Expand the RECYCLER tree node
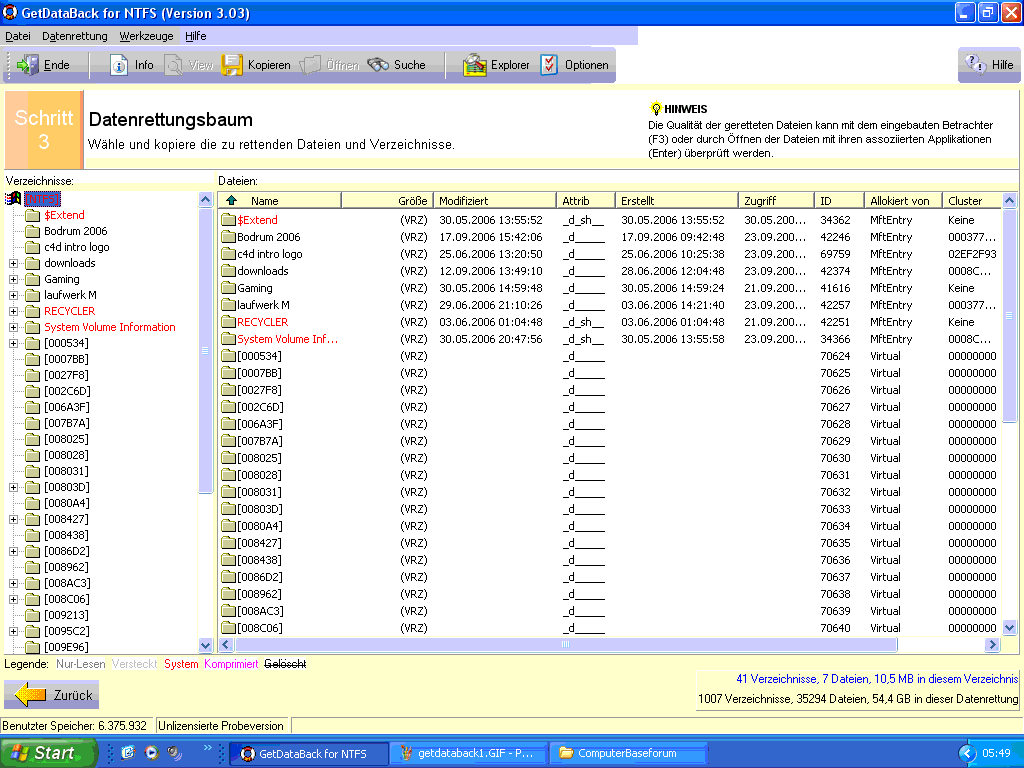Viewport: 1024px width, 768px height. (13, 312)
